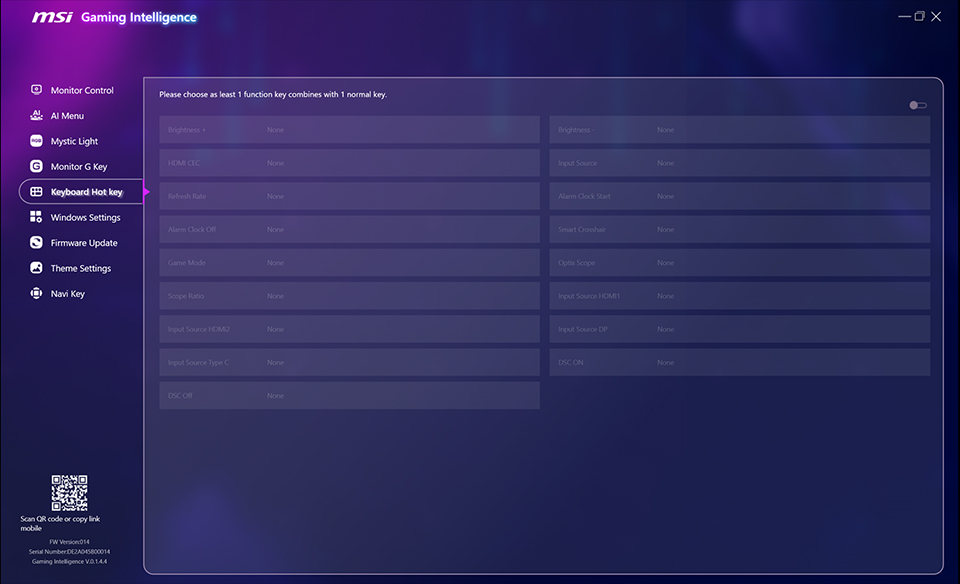Open the Game Mode key assignment selector
This screenshot has height=584, width=960.
click(x=349, y=262)
